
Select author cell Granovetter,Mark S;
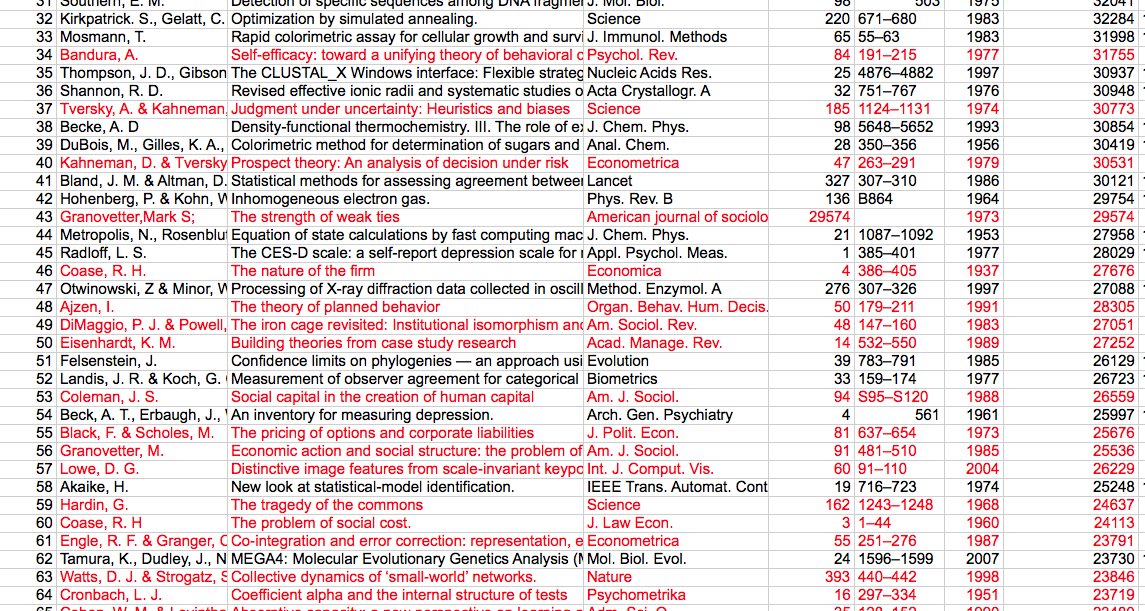pyautogui.click(x=142, y=217)
